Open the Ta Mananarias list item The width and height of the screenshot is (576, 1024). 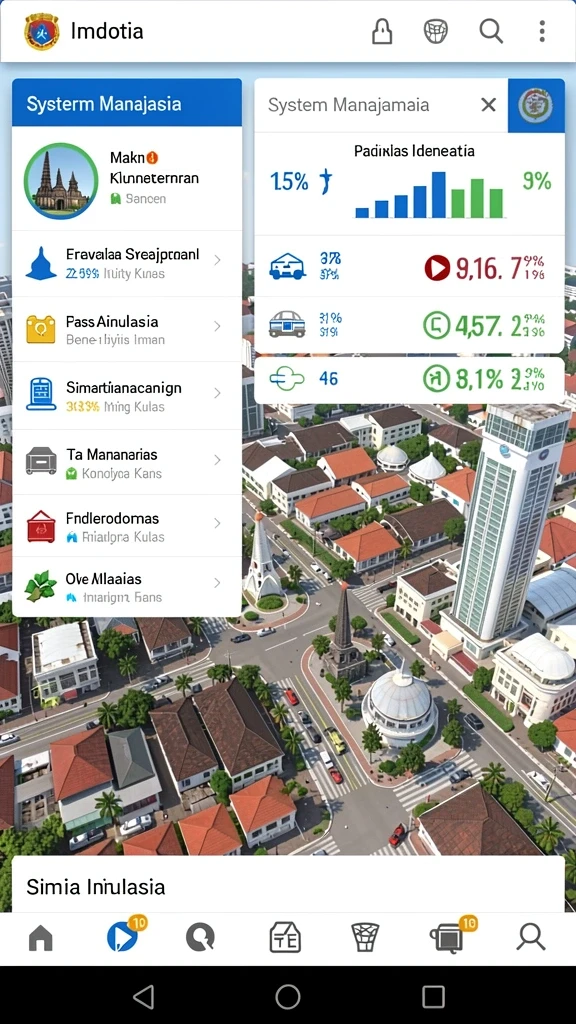[x=127, y=462]
